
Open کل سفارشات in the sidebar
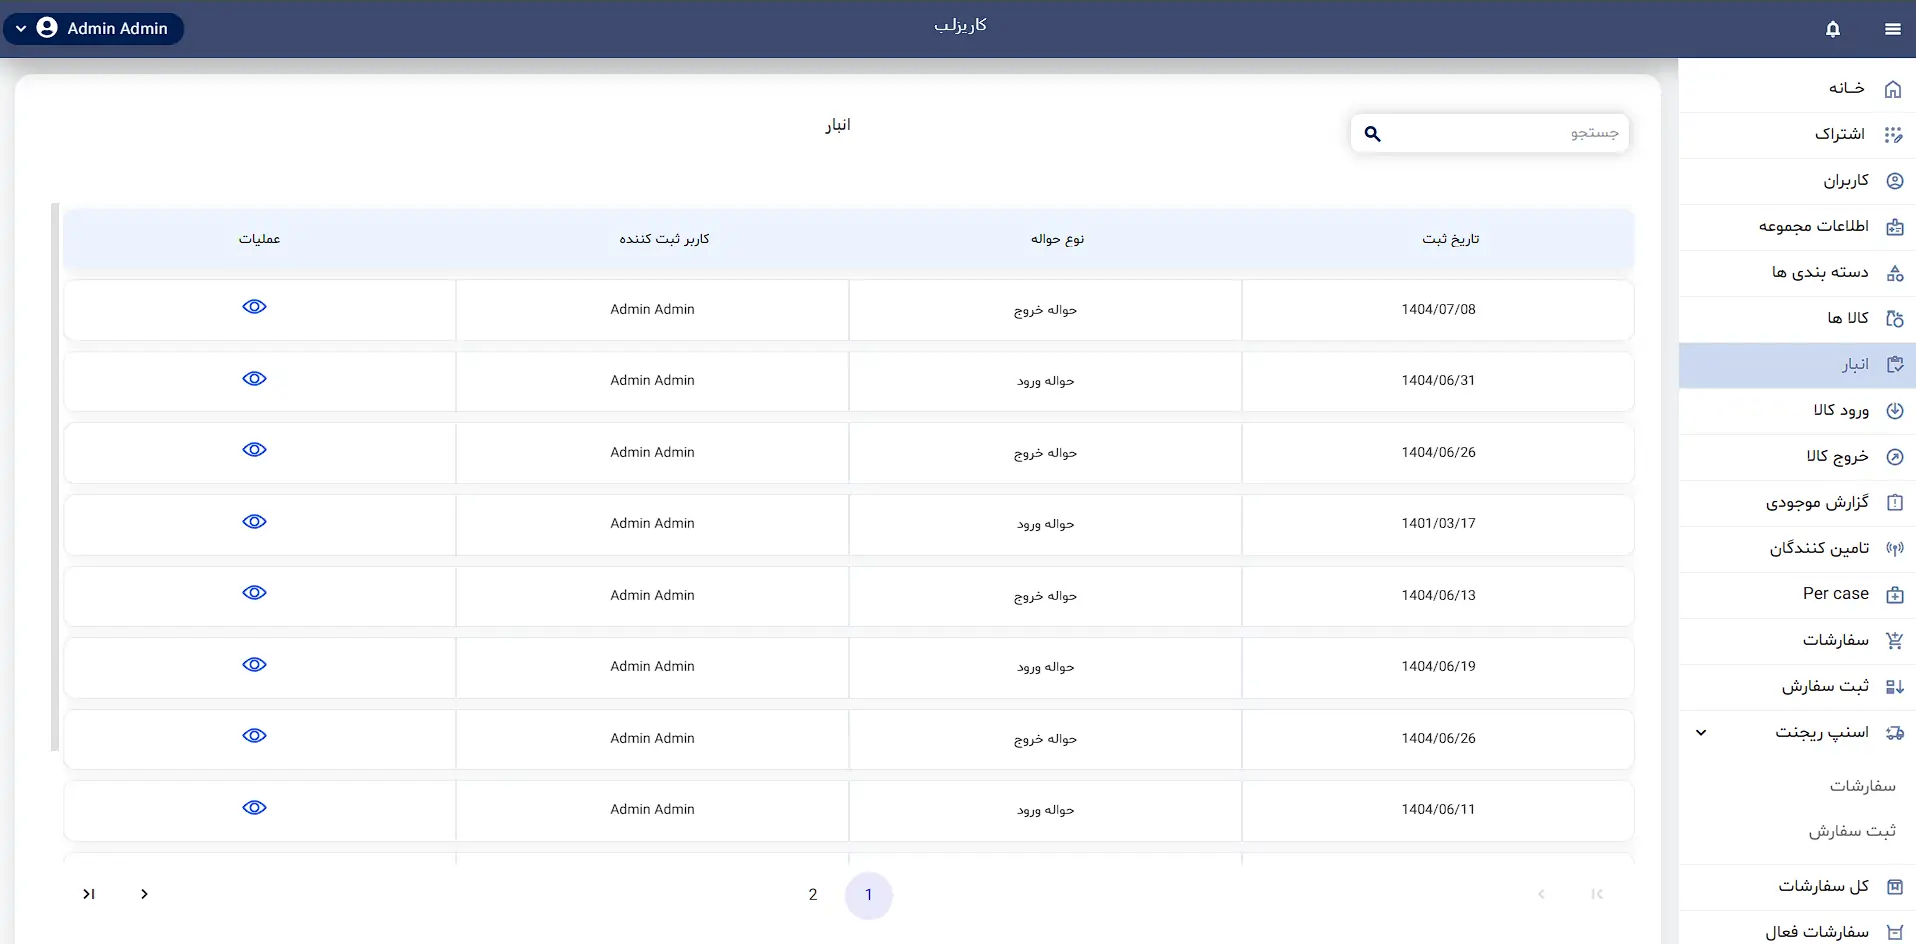point(1797,887)
